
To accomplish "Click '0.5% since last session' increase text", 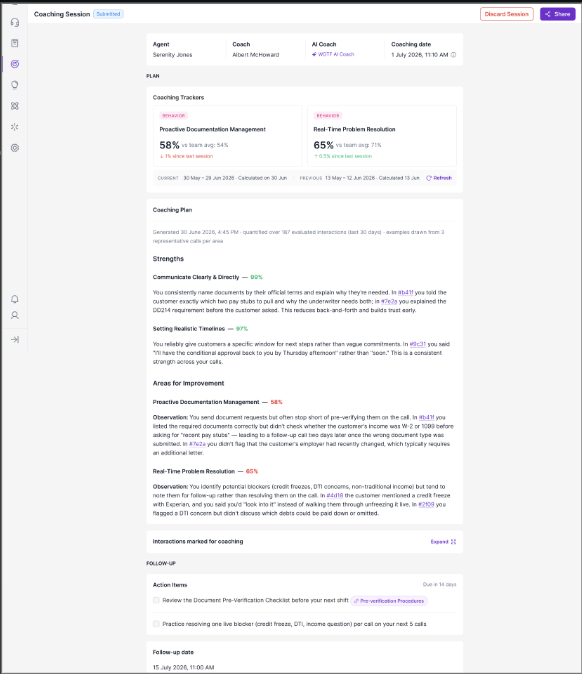I will [343, 156].
